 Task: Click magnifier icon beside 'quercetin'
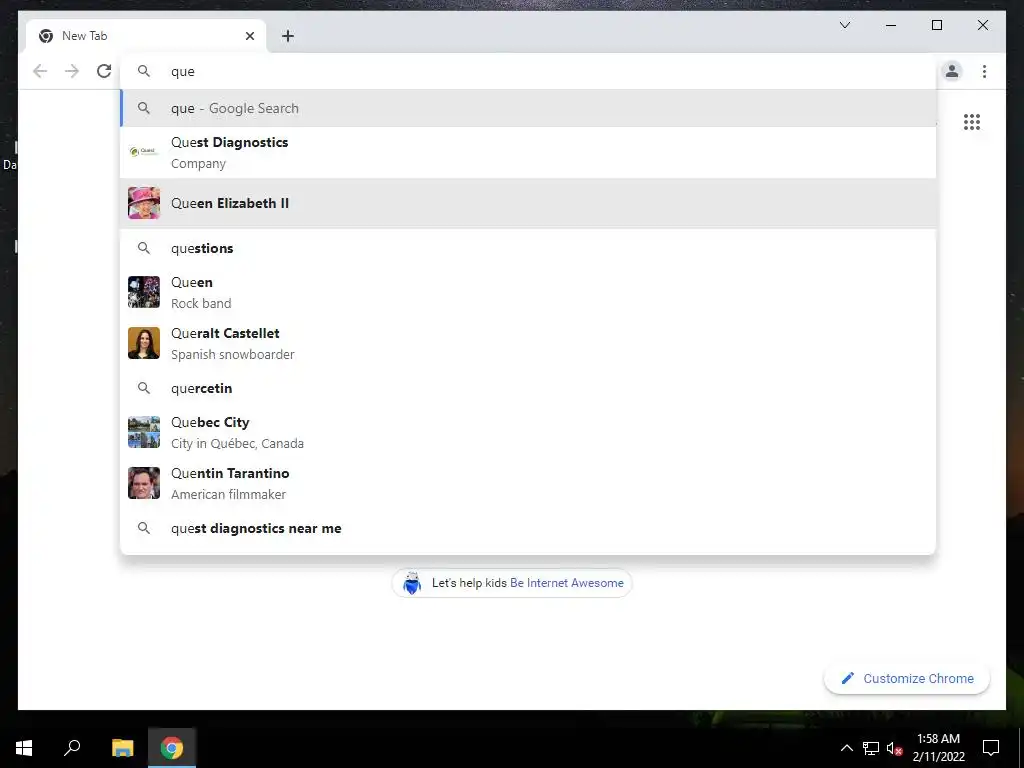coord(144,388)
